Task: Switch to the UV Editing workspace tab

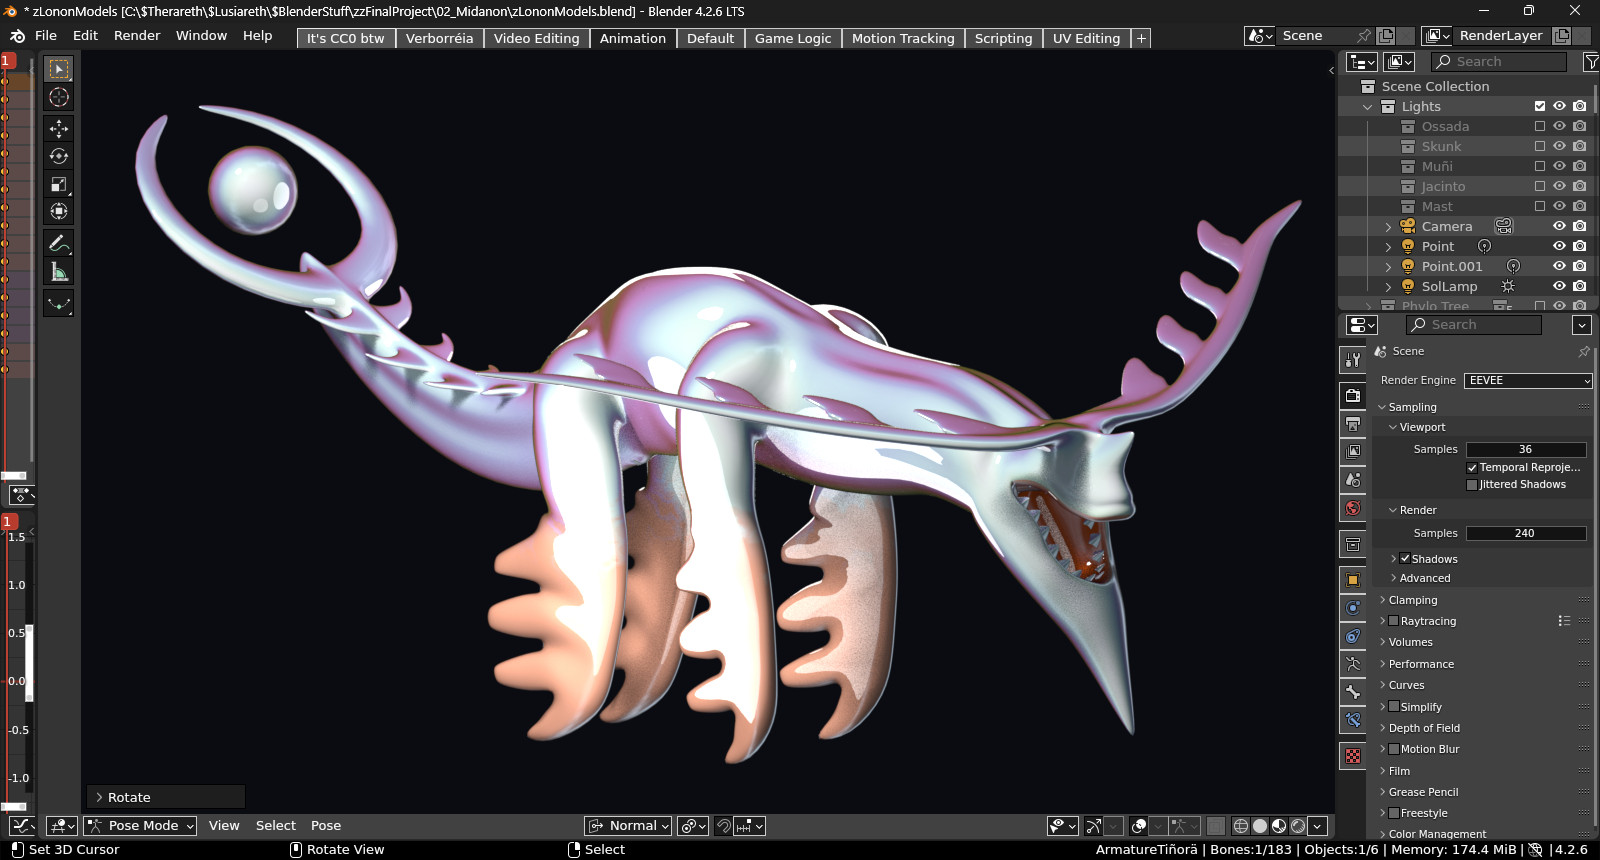Action: coord(1086,38)
